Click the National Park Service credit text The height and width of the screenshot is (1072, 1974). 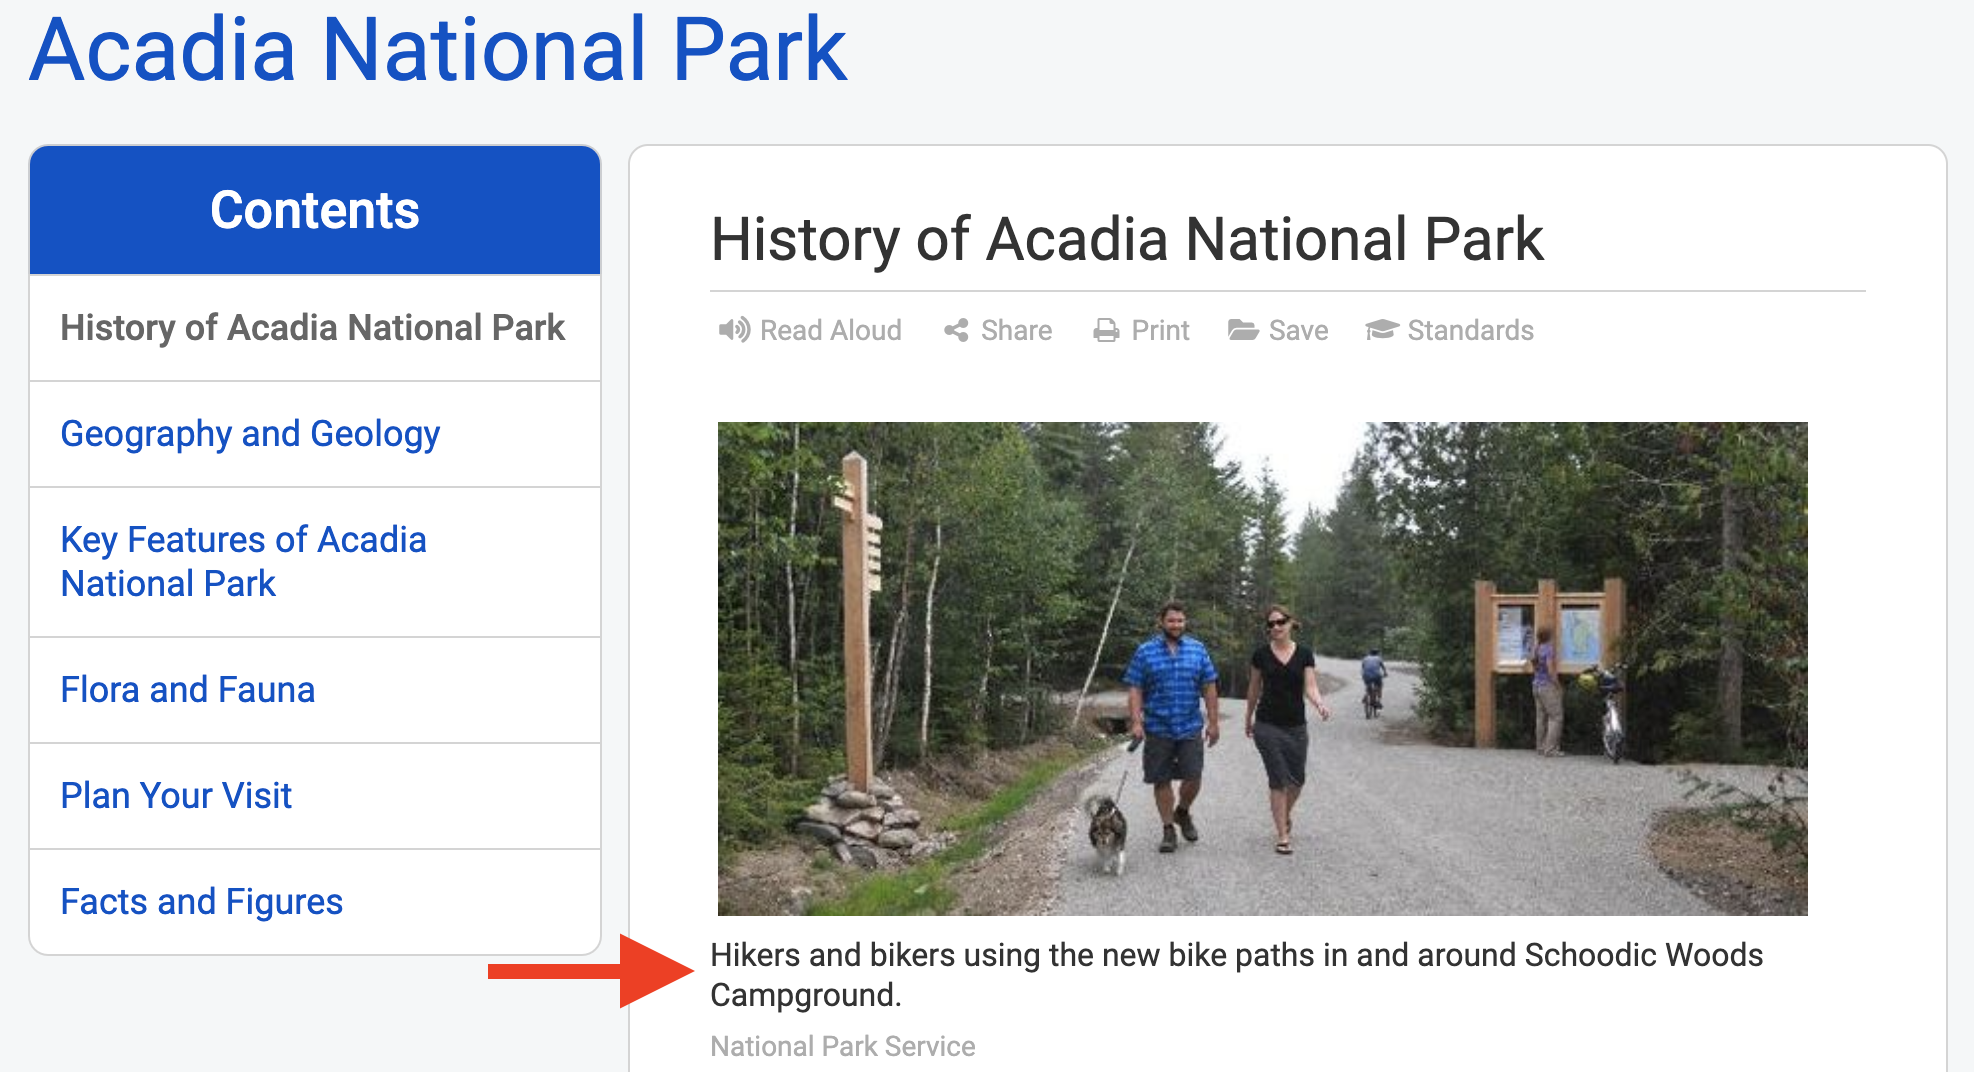click(x=843, y=1046)
